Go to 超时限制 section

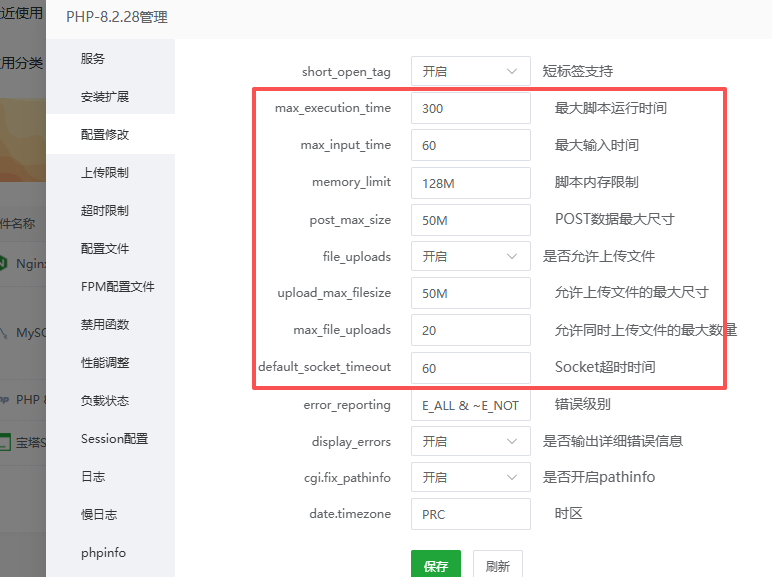tap(105, 210)
